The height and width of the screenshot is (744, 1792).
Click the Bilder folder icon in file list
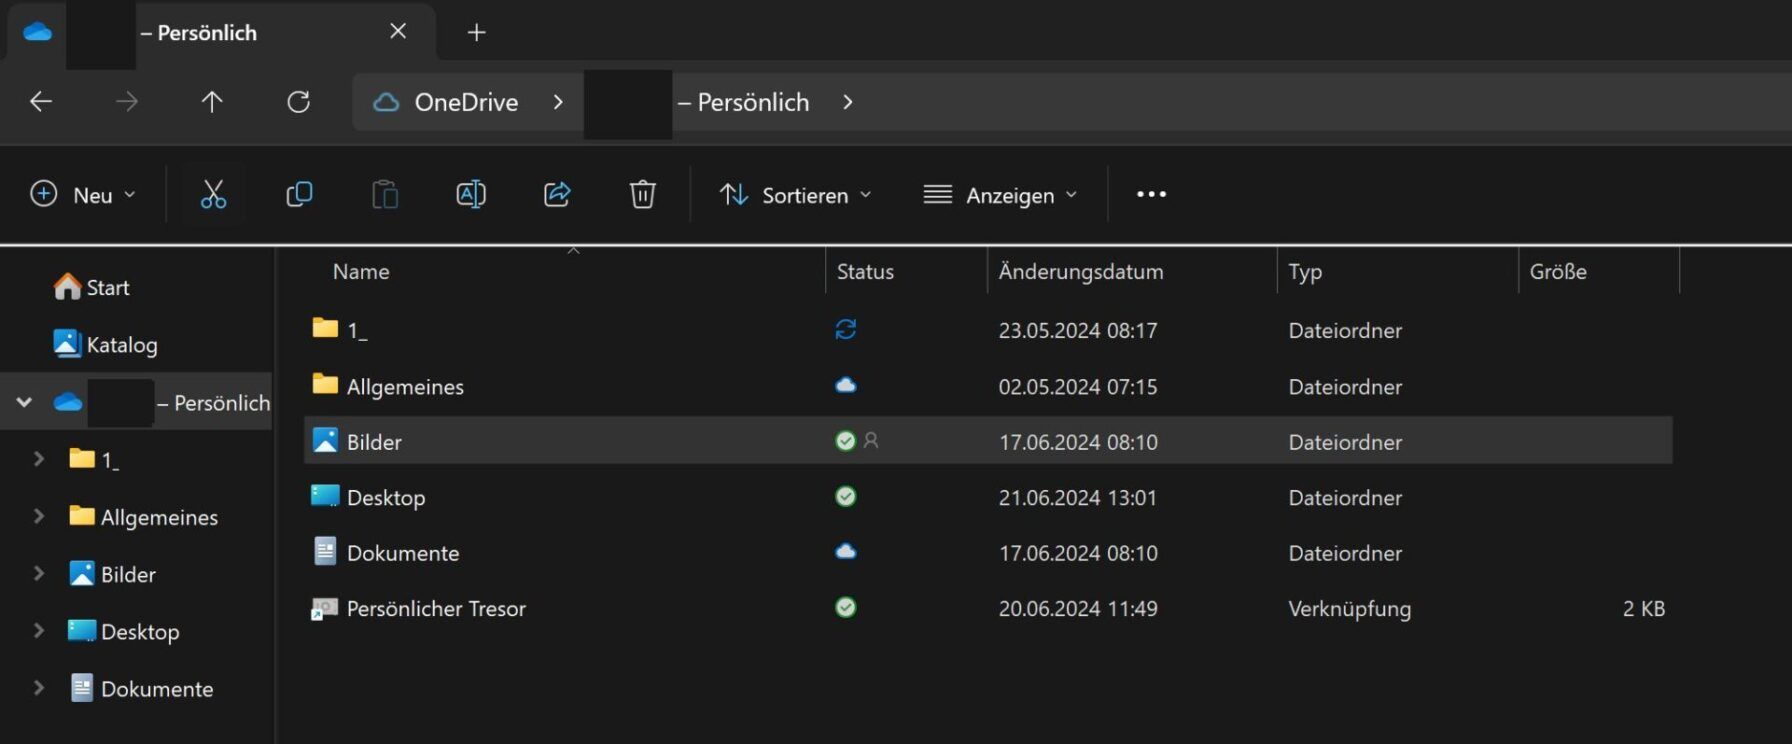click(x=325, y=440)
